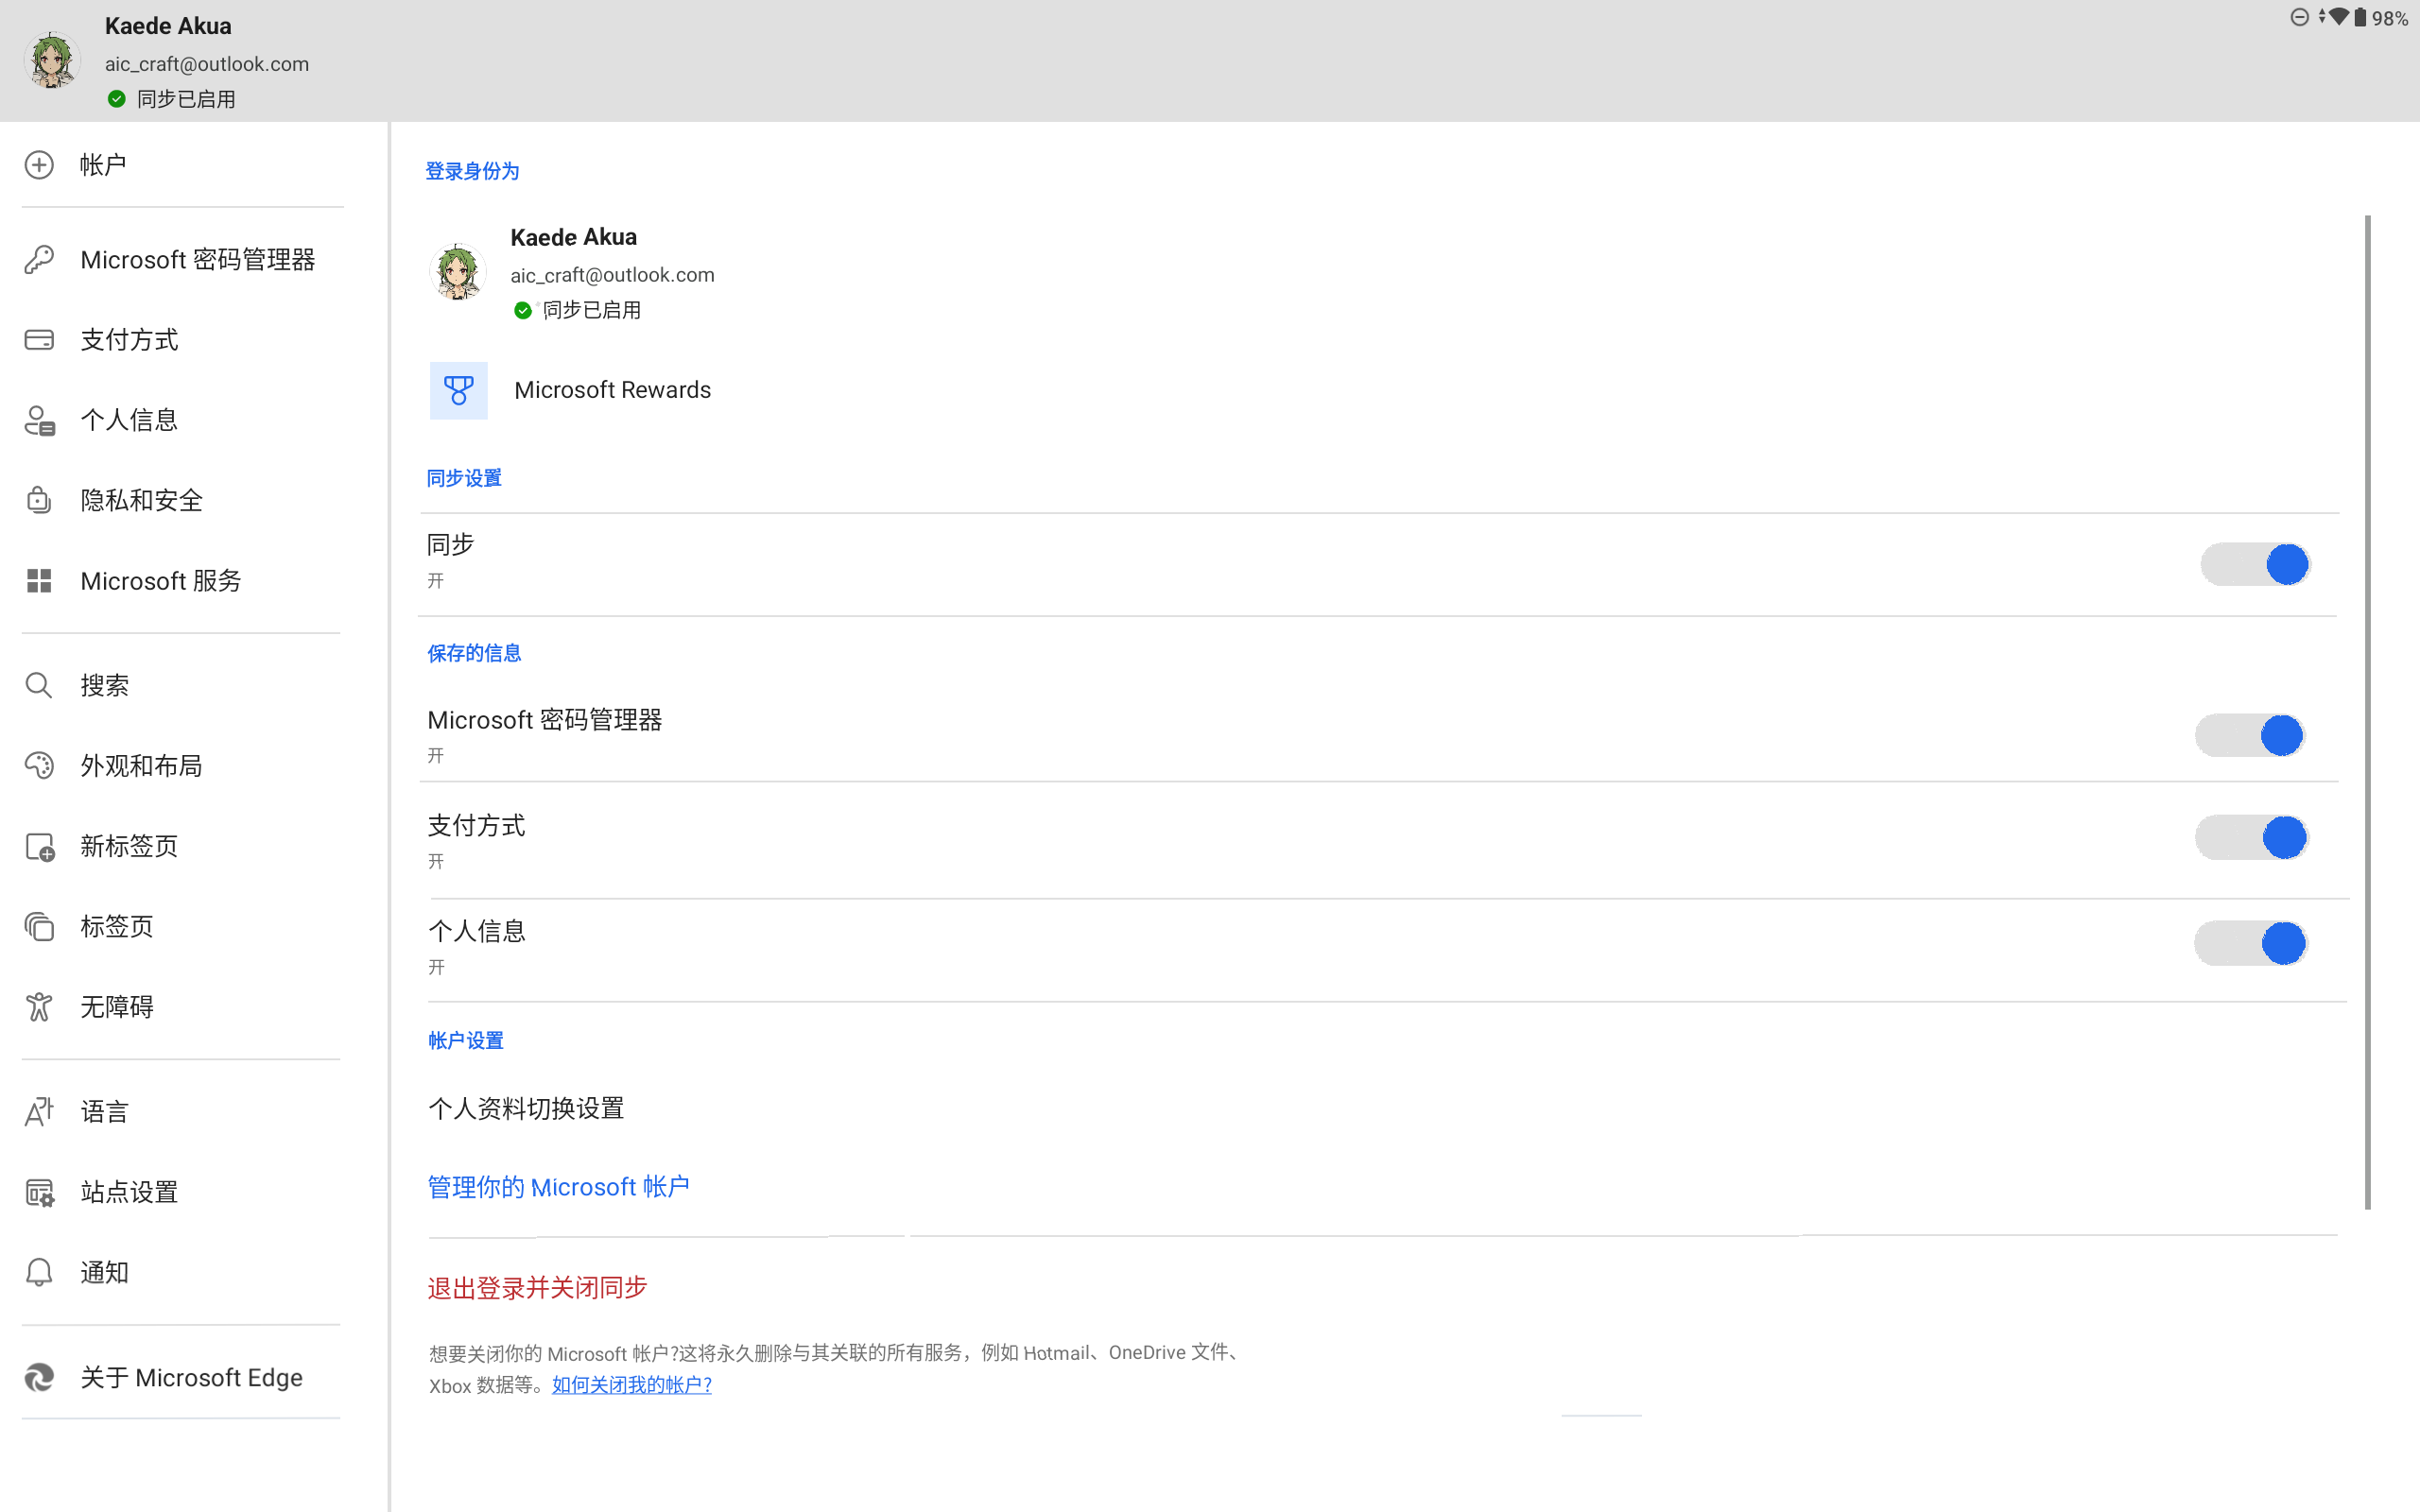2420x1512 pixels.
Task: Turn off the 同步 toggle
Action: point(2255,565)
